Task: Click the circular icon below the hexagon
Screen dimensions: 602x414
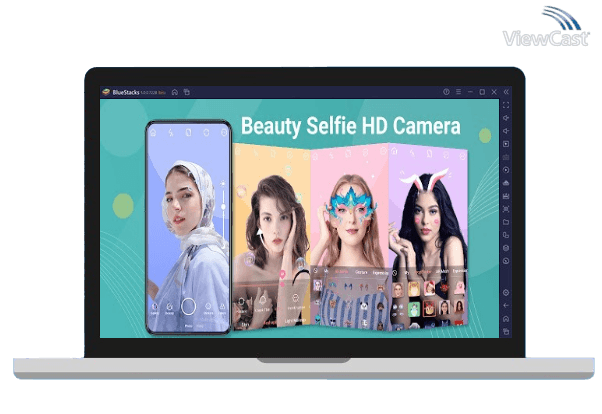Action: (506, 261)
